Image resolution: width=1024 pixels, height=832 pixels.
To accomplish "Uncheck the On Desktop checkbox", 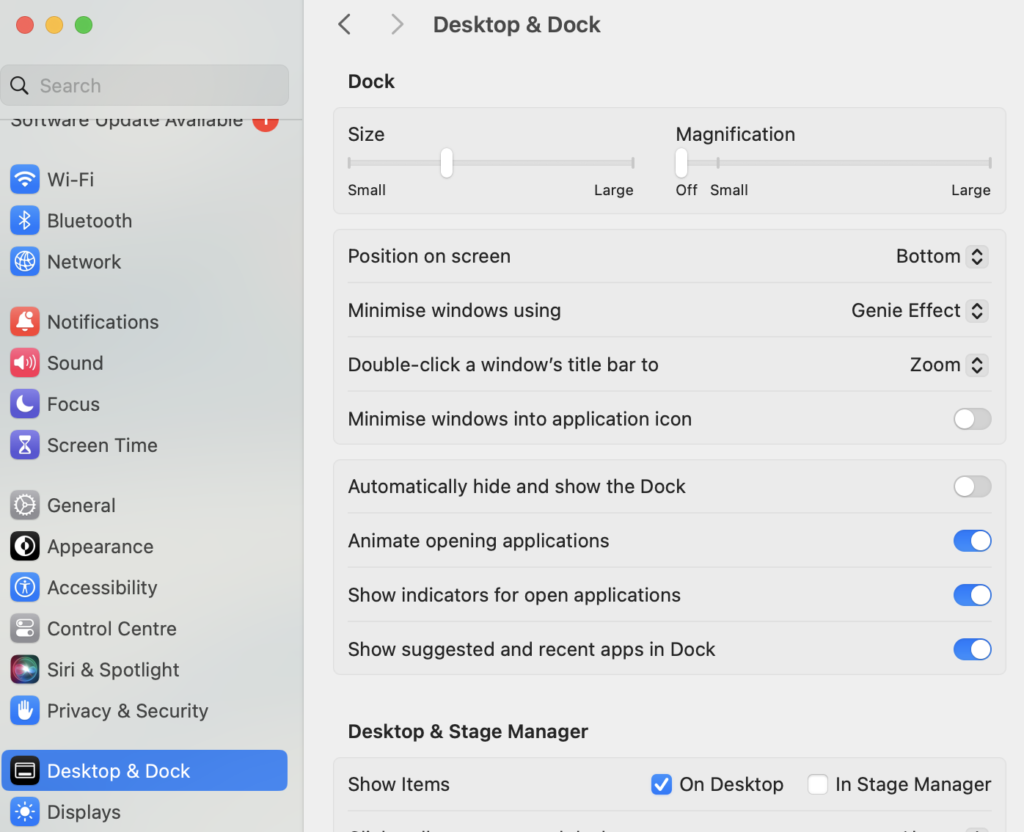I will (x=661, y=784).
